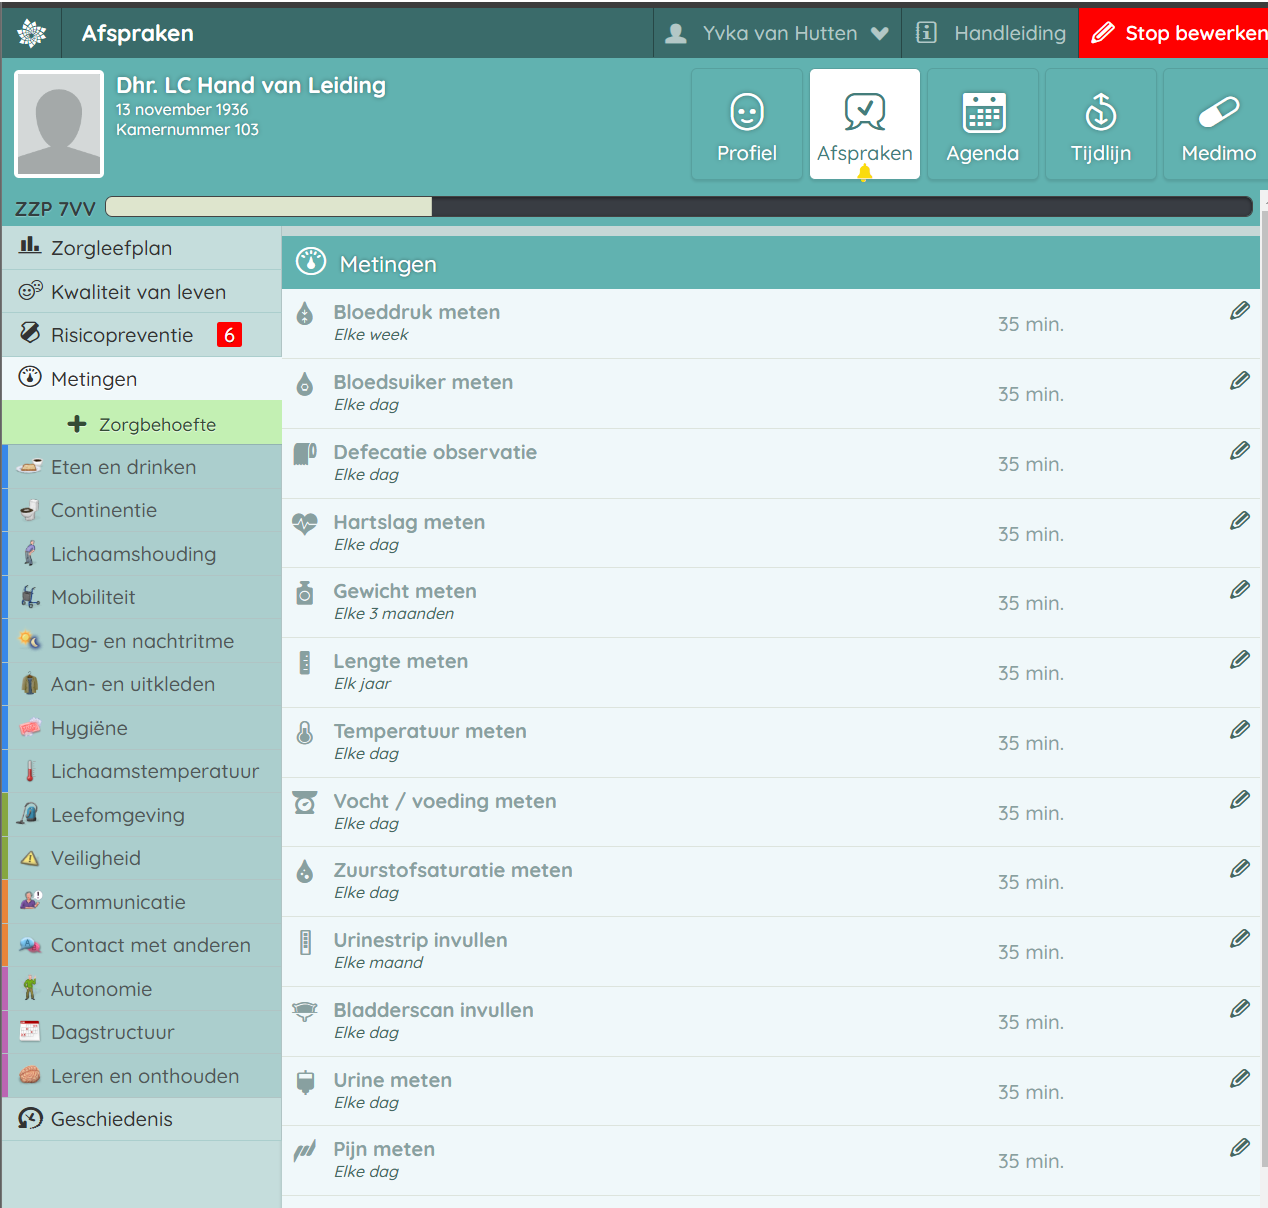Expand Metingen section in sidebar
1268x1208 pixels.
(x=94, y=379)
